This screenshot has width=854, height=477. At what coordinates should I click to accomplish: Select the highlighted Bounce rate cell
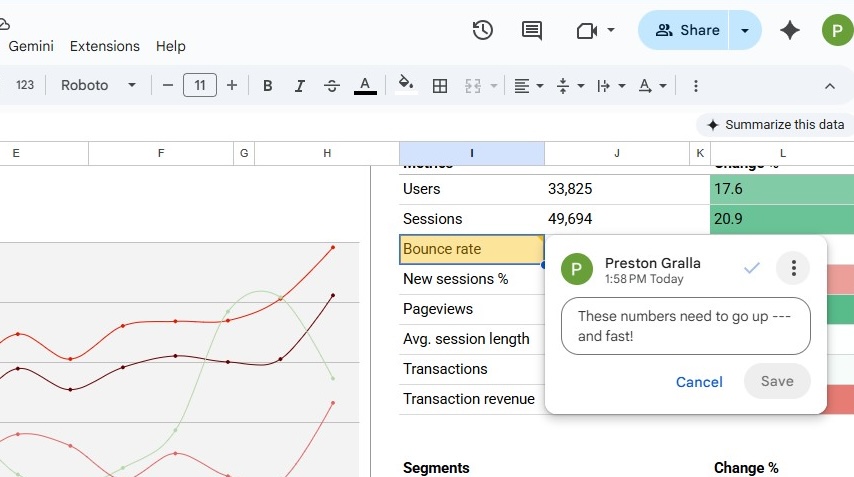tap(472, 249)
